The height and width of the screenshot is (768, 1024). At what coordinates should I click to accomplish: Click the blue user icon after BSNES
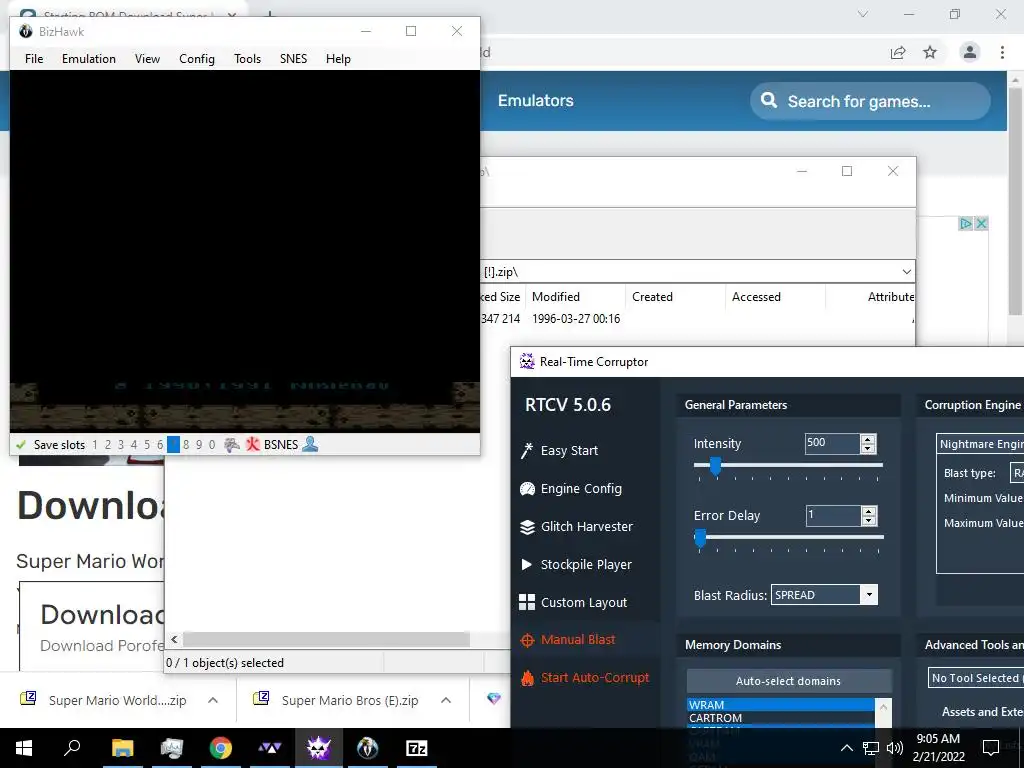pyautogui.click(x=310, y=445)
